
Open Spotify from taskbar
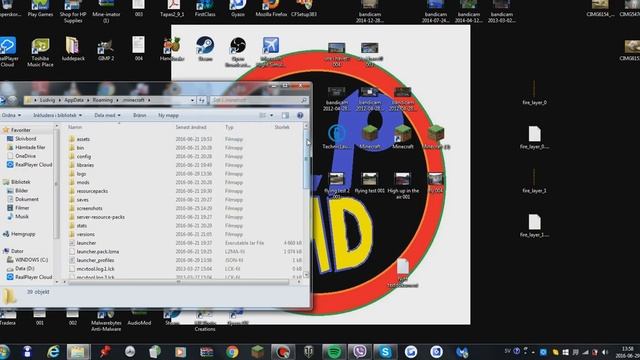click(x=334, y=352)
